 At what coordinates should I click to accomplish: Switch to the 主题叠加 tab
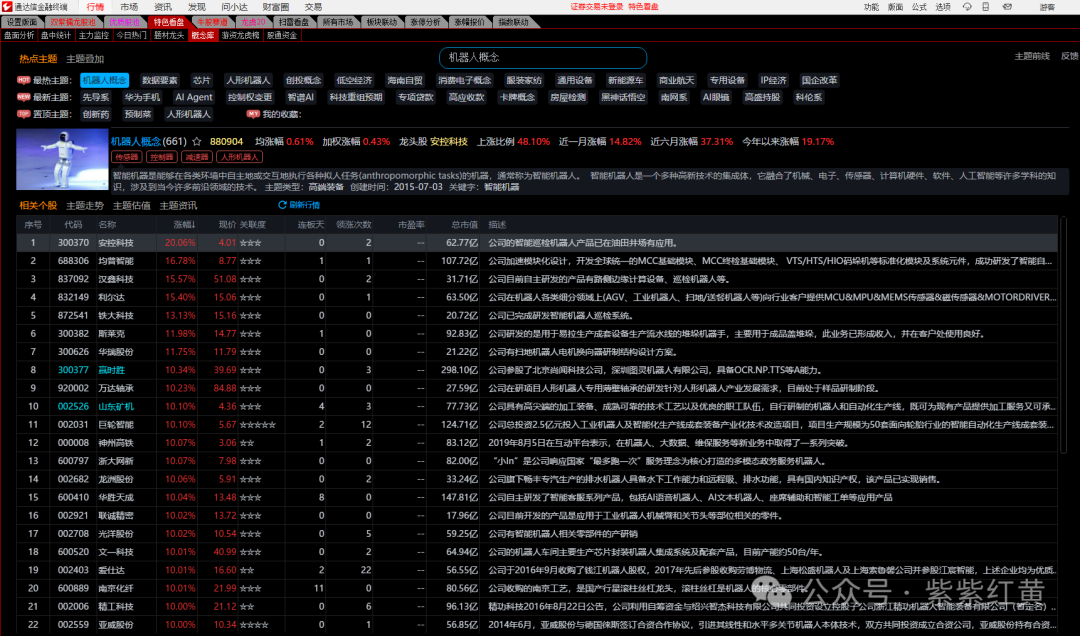[85, 59]
